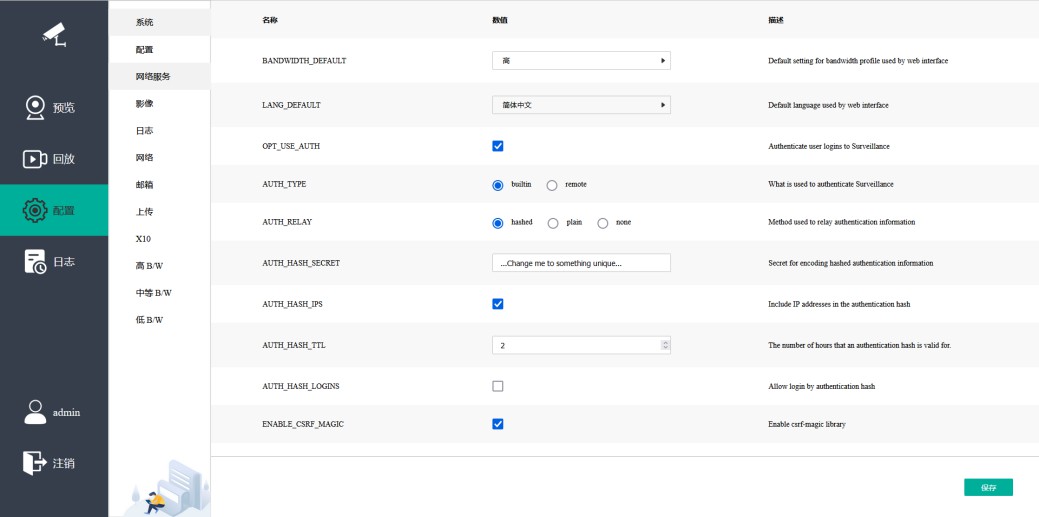The height and width of the screenshot is (517, 1039).
Task: Uncheck the OPT_USE_AUTH checkbox
Action: coord(498,146)
